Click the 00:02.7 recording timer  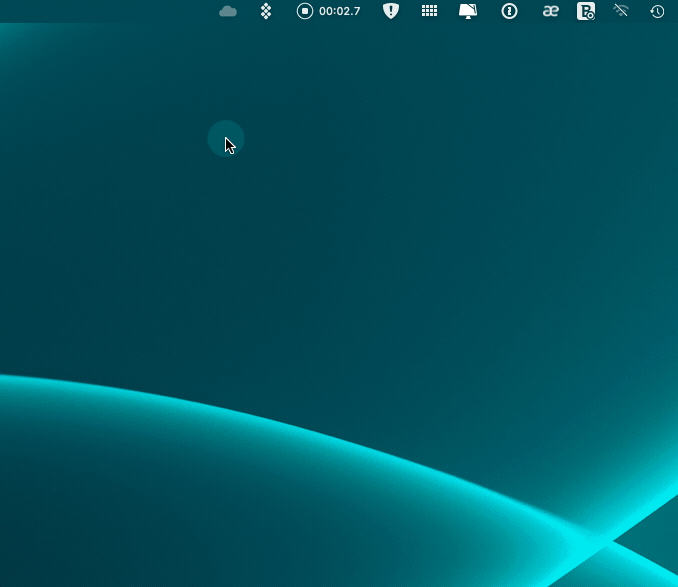pyautogui.click(x=340, y=11)
